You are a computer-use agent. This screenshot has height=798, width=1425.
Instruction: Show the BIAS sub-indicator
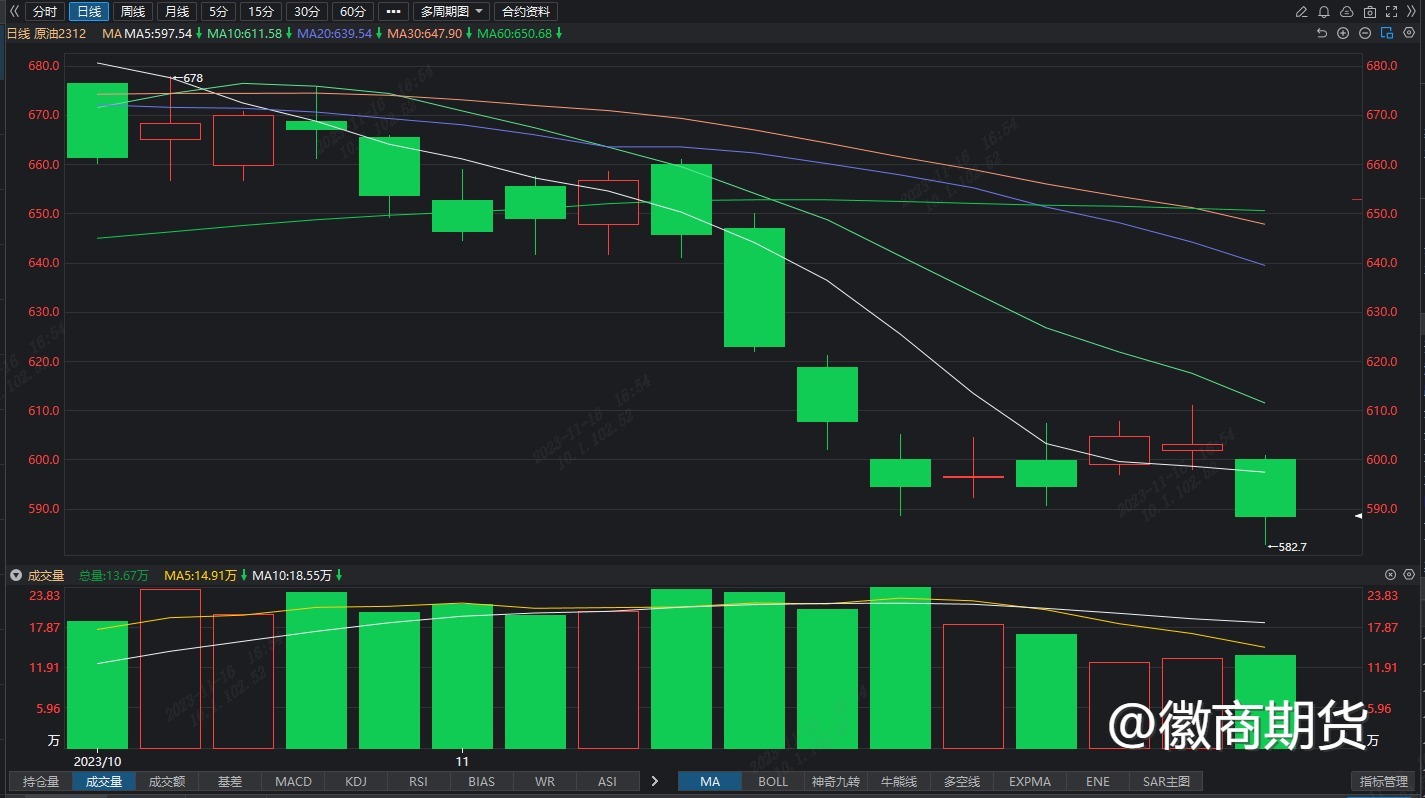point(481,781)
